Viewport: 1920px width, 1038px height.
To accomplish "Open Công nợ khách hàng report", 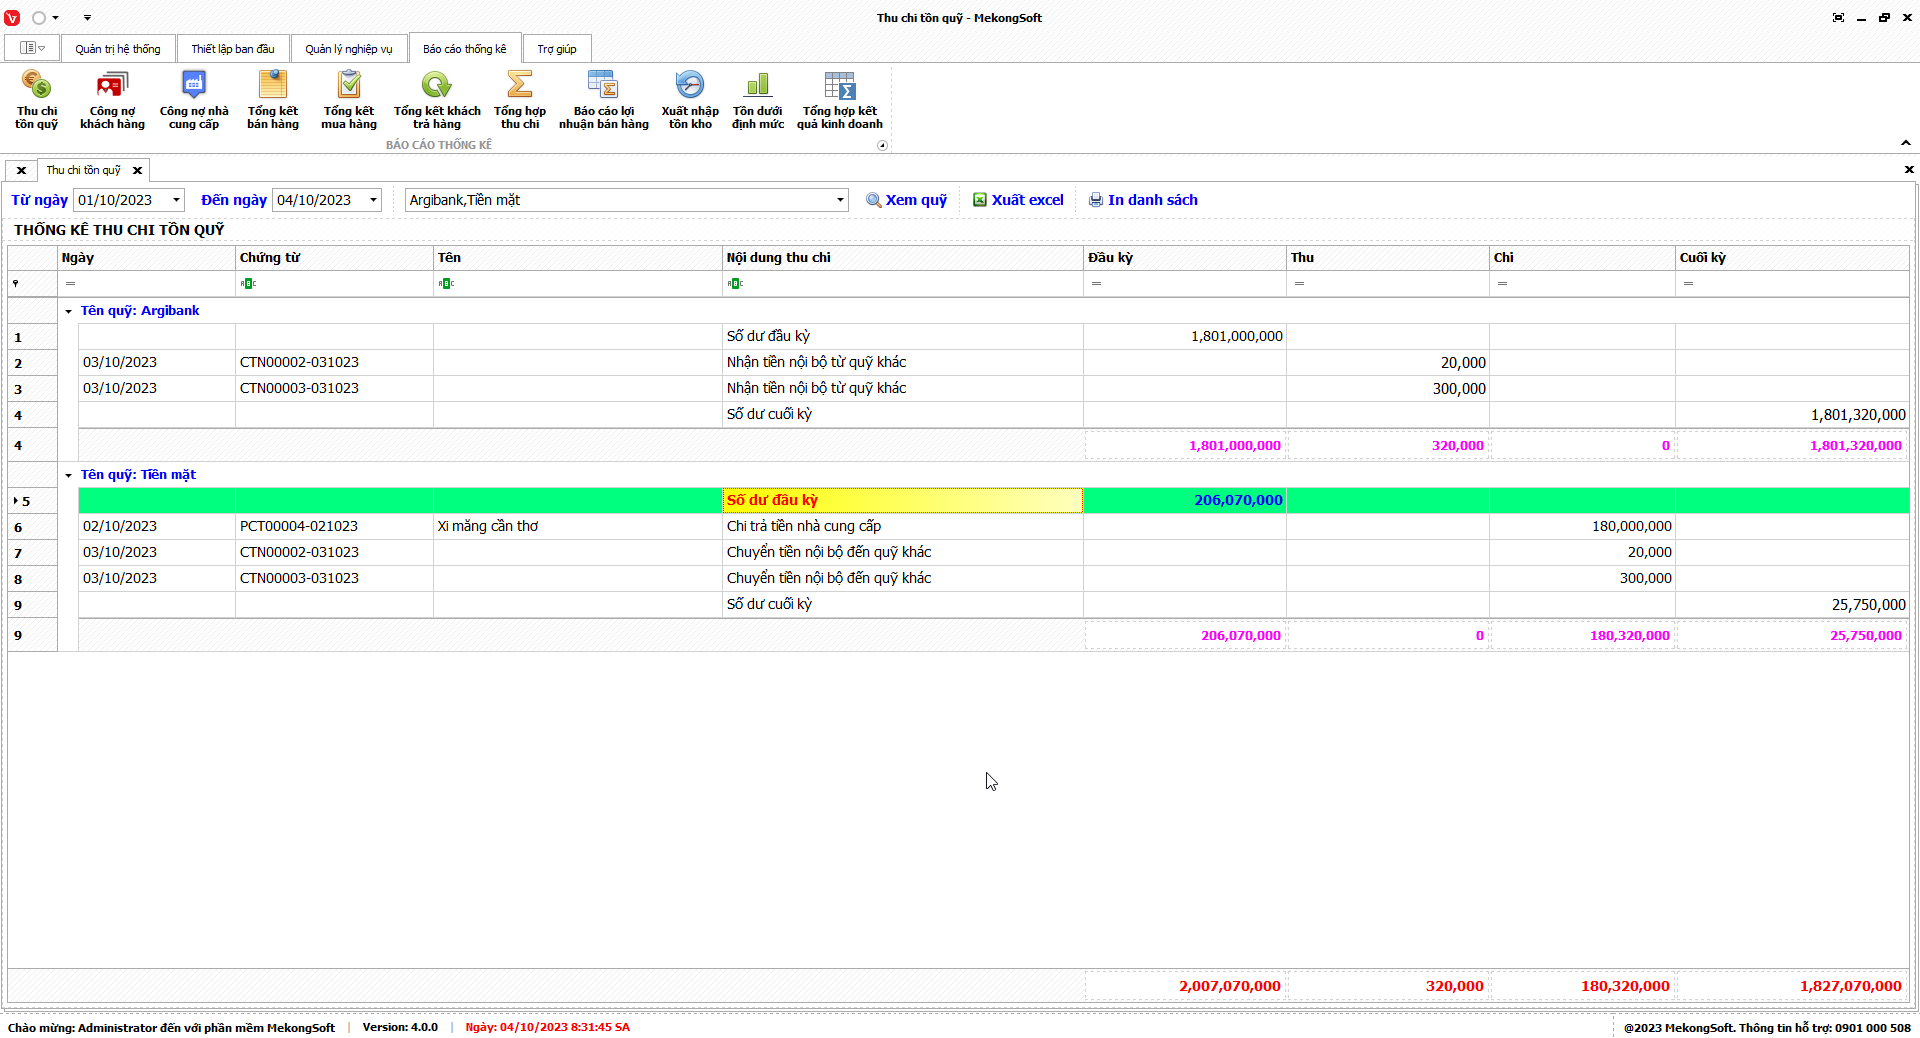I will (x=112, y=99).
